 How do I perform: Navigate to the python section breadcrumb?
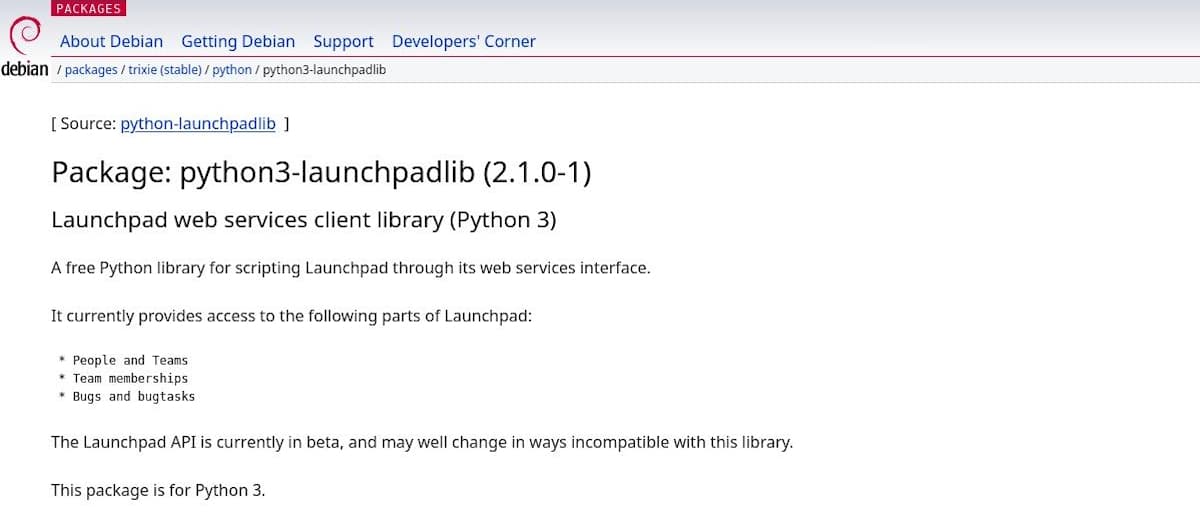pos(232,70)
